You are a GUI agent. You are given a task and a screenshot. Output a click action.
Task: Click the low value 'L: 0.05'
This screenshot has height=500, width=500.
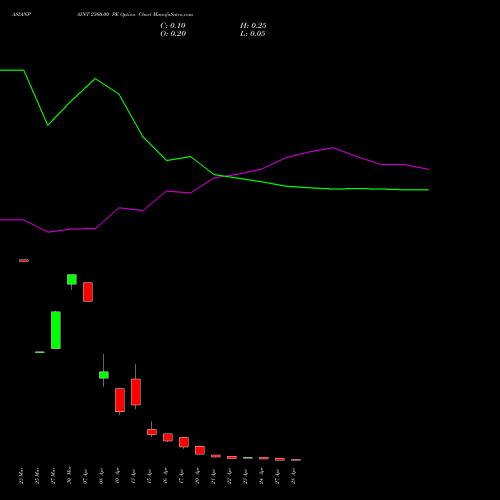coord(253,34)
